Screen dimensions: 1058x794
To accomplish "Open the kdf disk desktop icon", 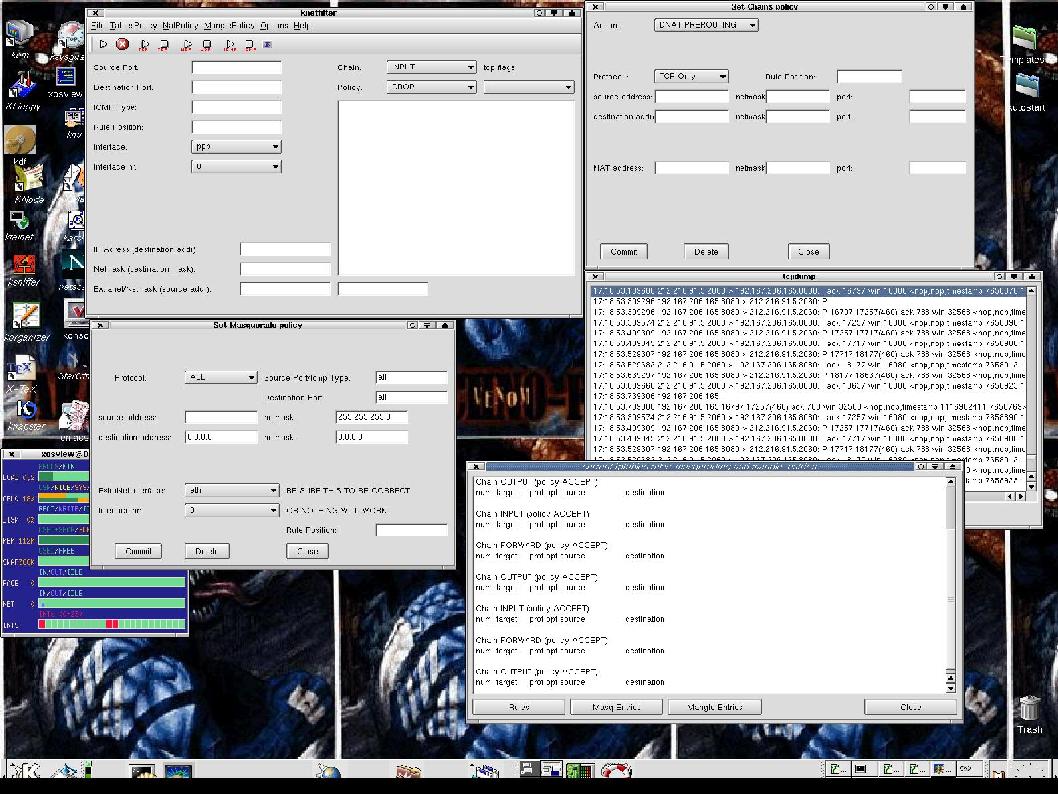I will tap(20, 145).
